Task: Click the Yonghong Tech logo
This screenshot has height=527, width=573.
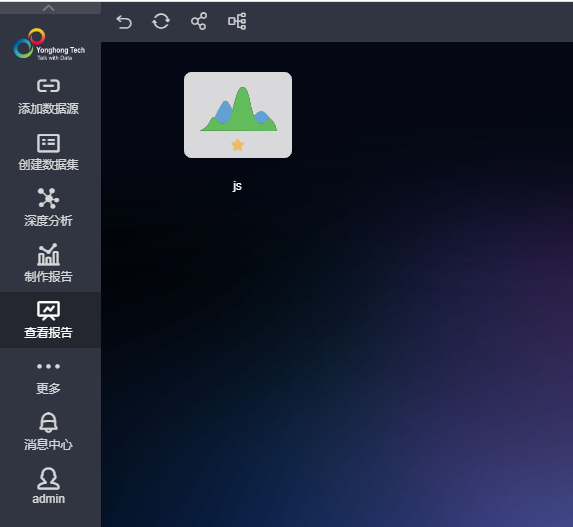Action: point(49,44)
